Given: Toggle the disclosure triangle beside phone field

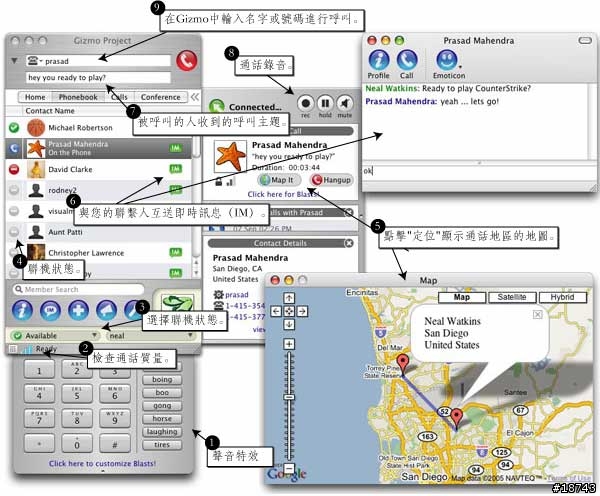Looking at the screenshot, I should [x=14, y=61].
